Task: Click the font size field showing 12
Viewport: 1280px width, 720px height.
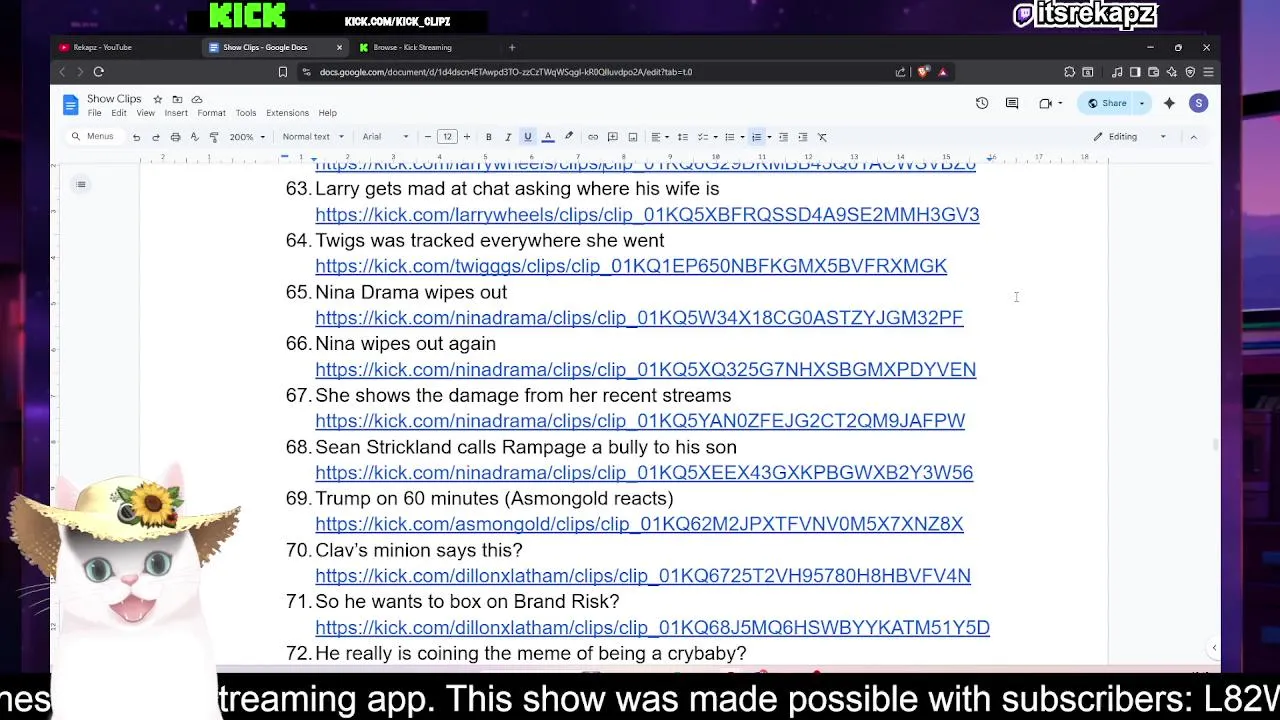Action: [447, 137]
